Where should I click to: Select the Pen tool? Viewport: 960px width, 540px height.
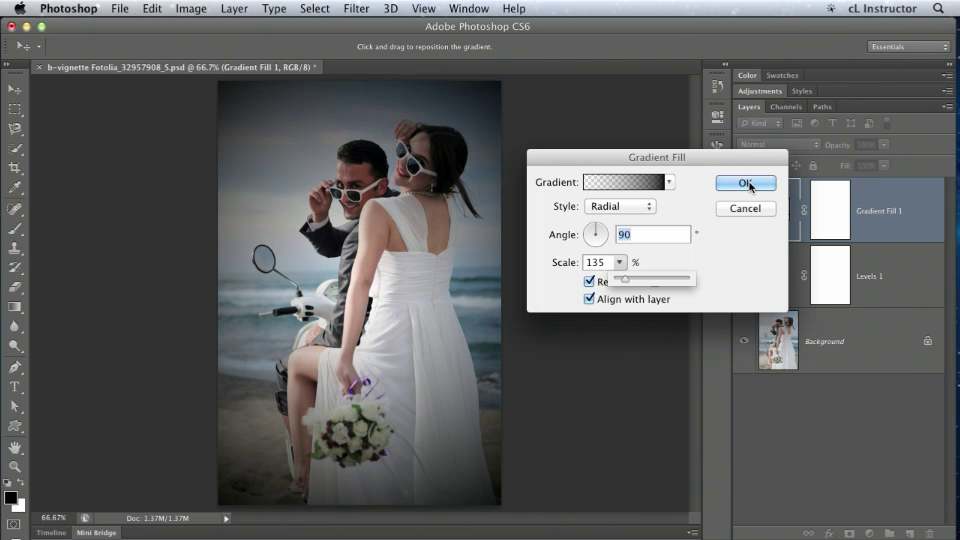(x=15, y=367)
